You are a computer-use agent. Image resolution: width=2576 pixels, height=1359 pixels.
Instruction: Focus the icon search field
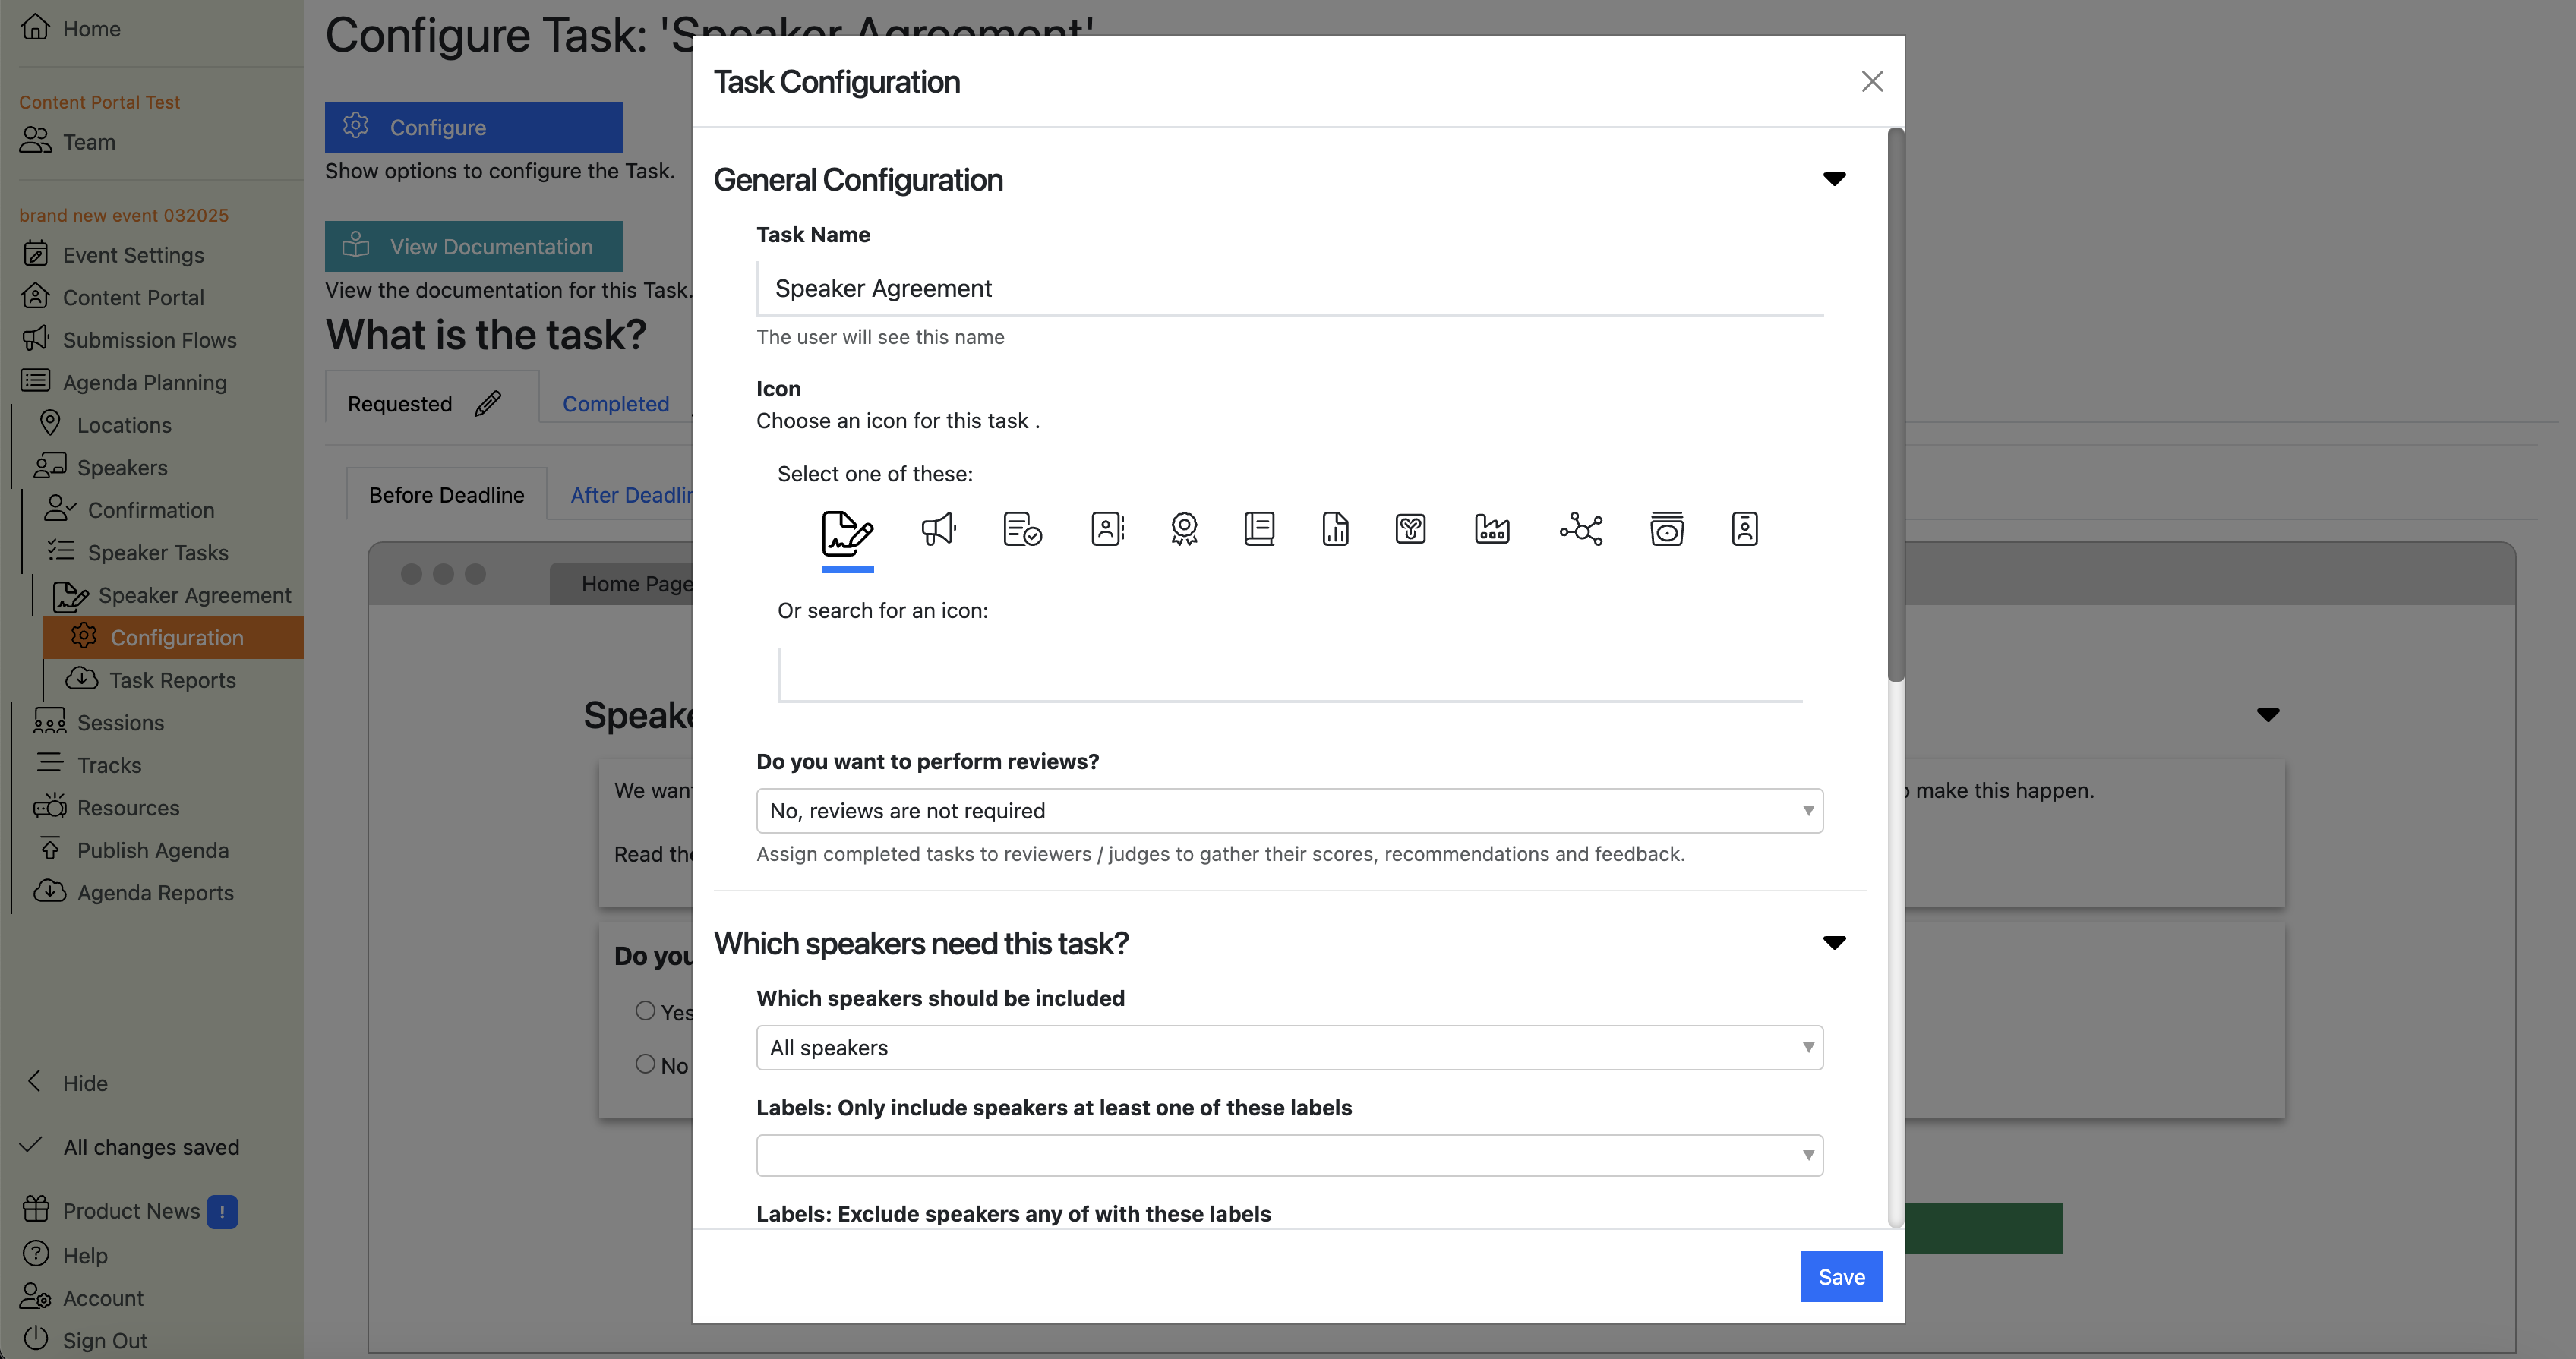click(1289, 675)
